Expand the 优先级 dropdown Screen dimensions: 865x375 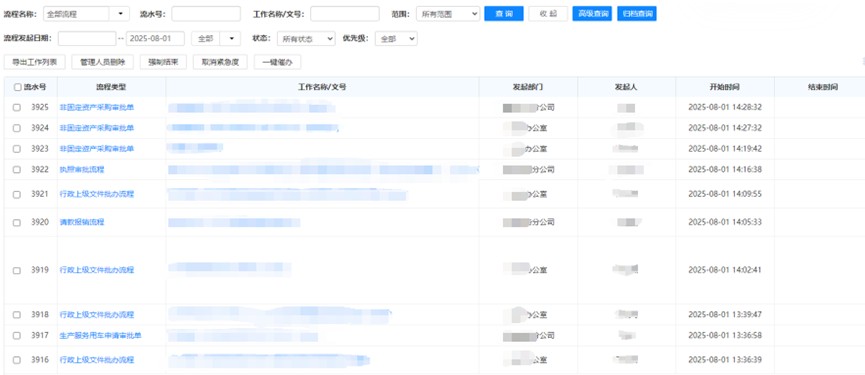tap(396, 39)
